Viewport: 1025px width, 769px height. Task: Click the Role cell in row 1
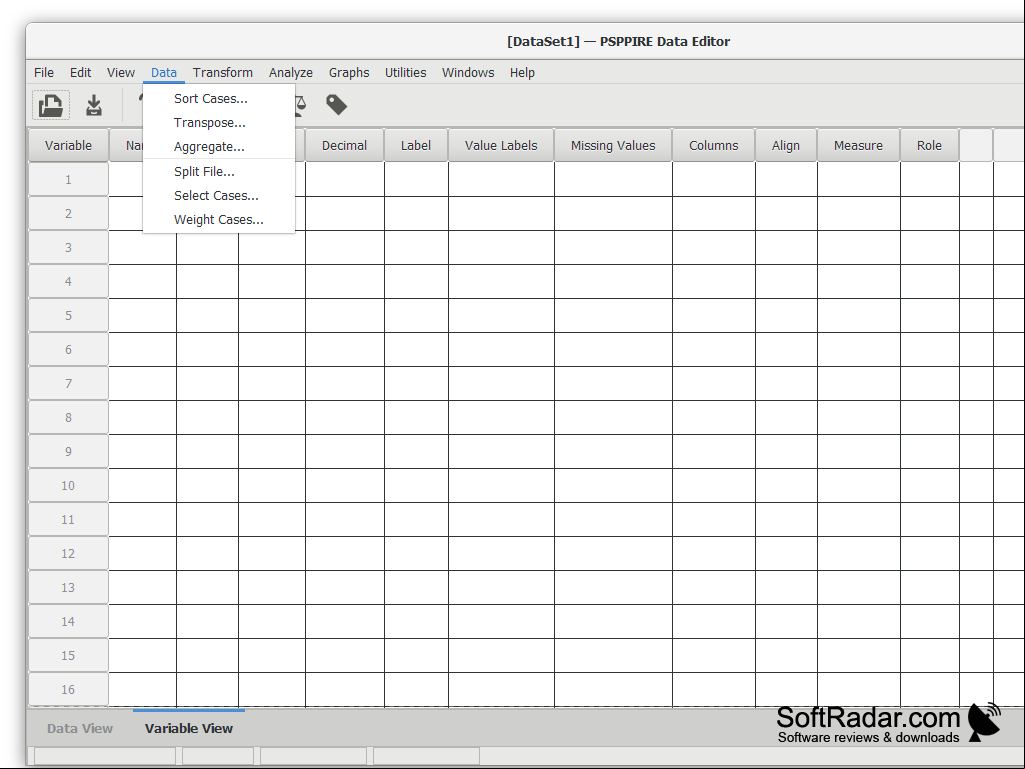click(x=930, y=179)
